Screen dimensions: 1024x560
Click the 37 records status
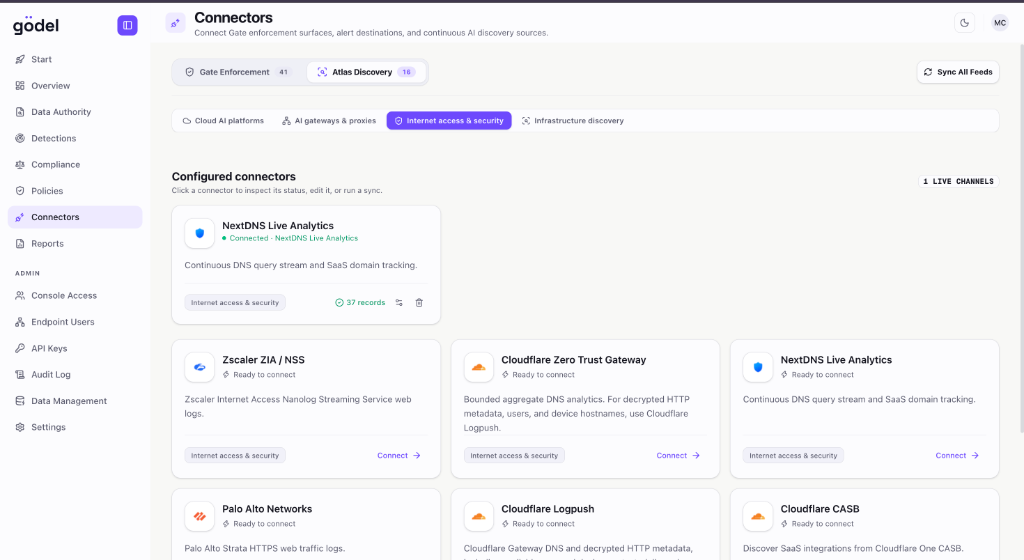coord(360,303)
